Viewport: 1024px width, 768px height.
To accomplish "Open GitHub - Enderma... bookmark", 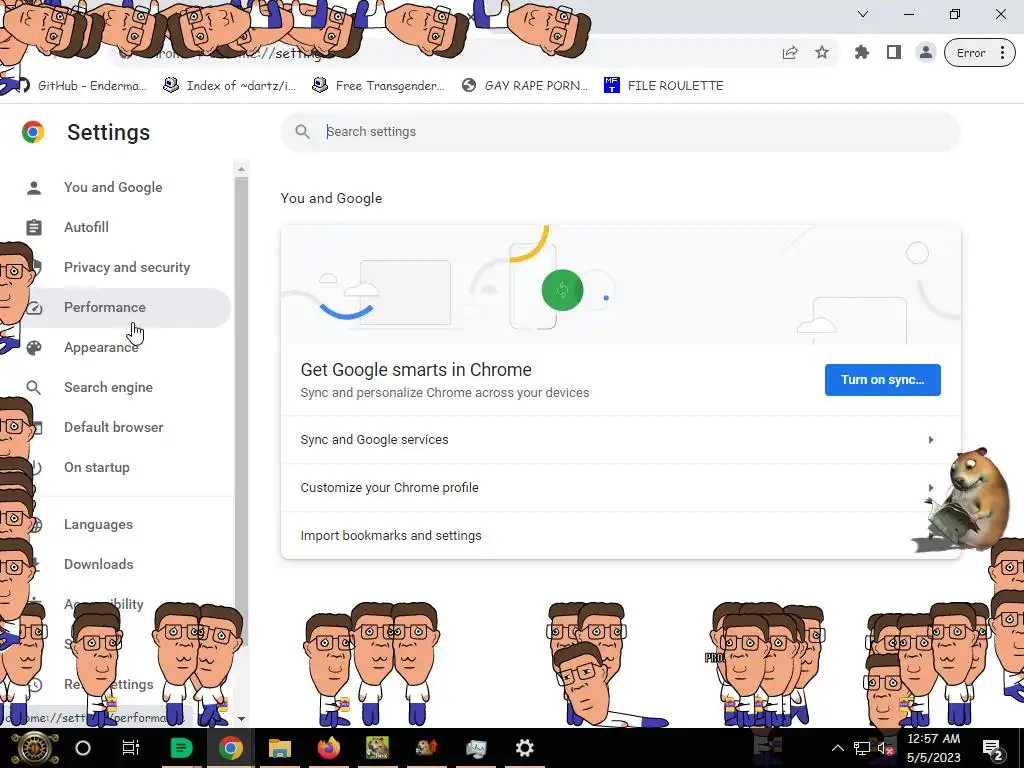I will point(82,86).
